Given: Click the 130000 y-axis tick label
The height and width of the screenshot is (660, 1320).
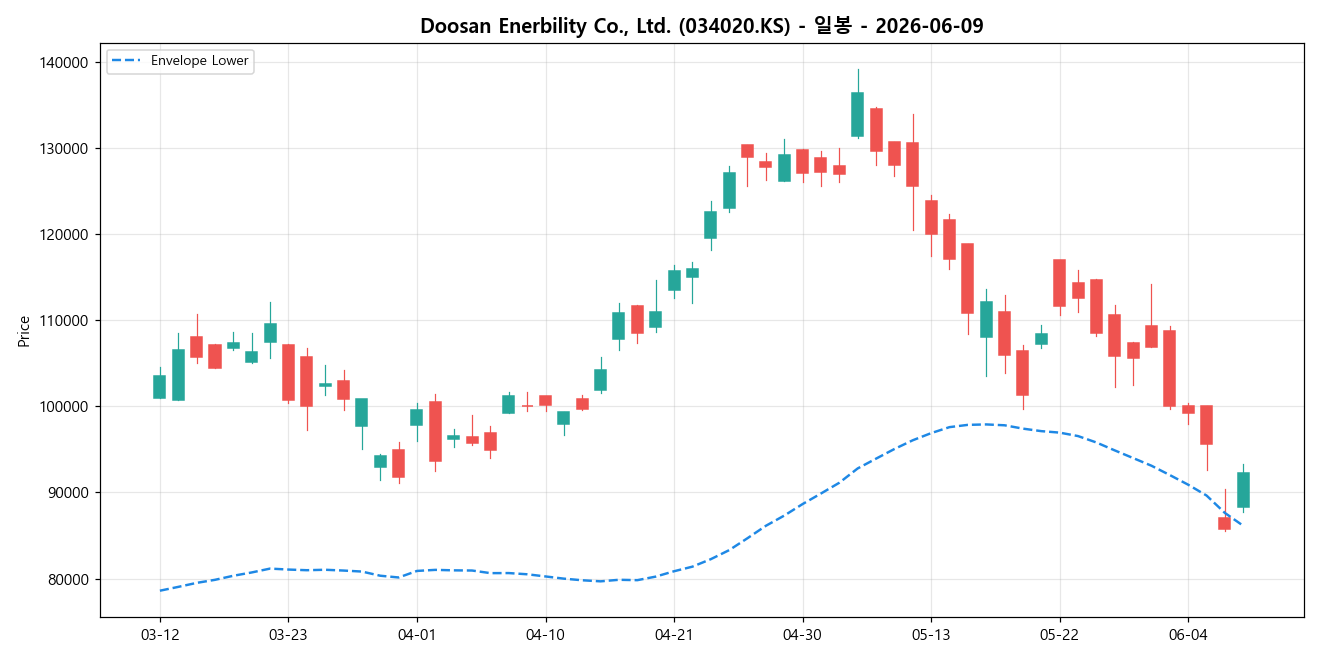Looking at the screenshot, I should pos(64,148).
